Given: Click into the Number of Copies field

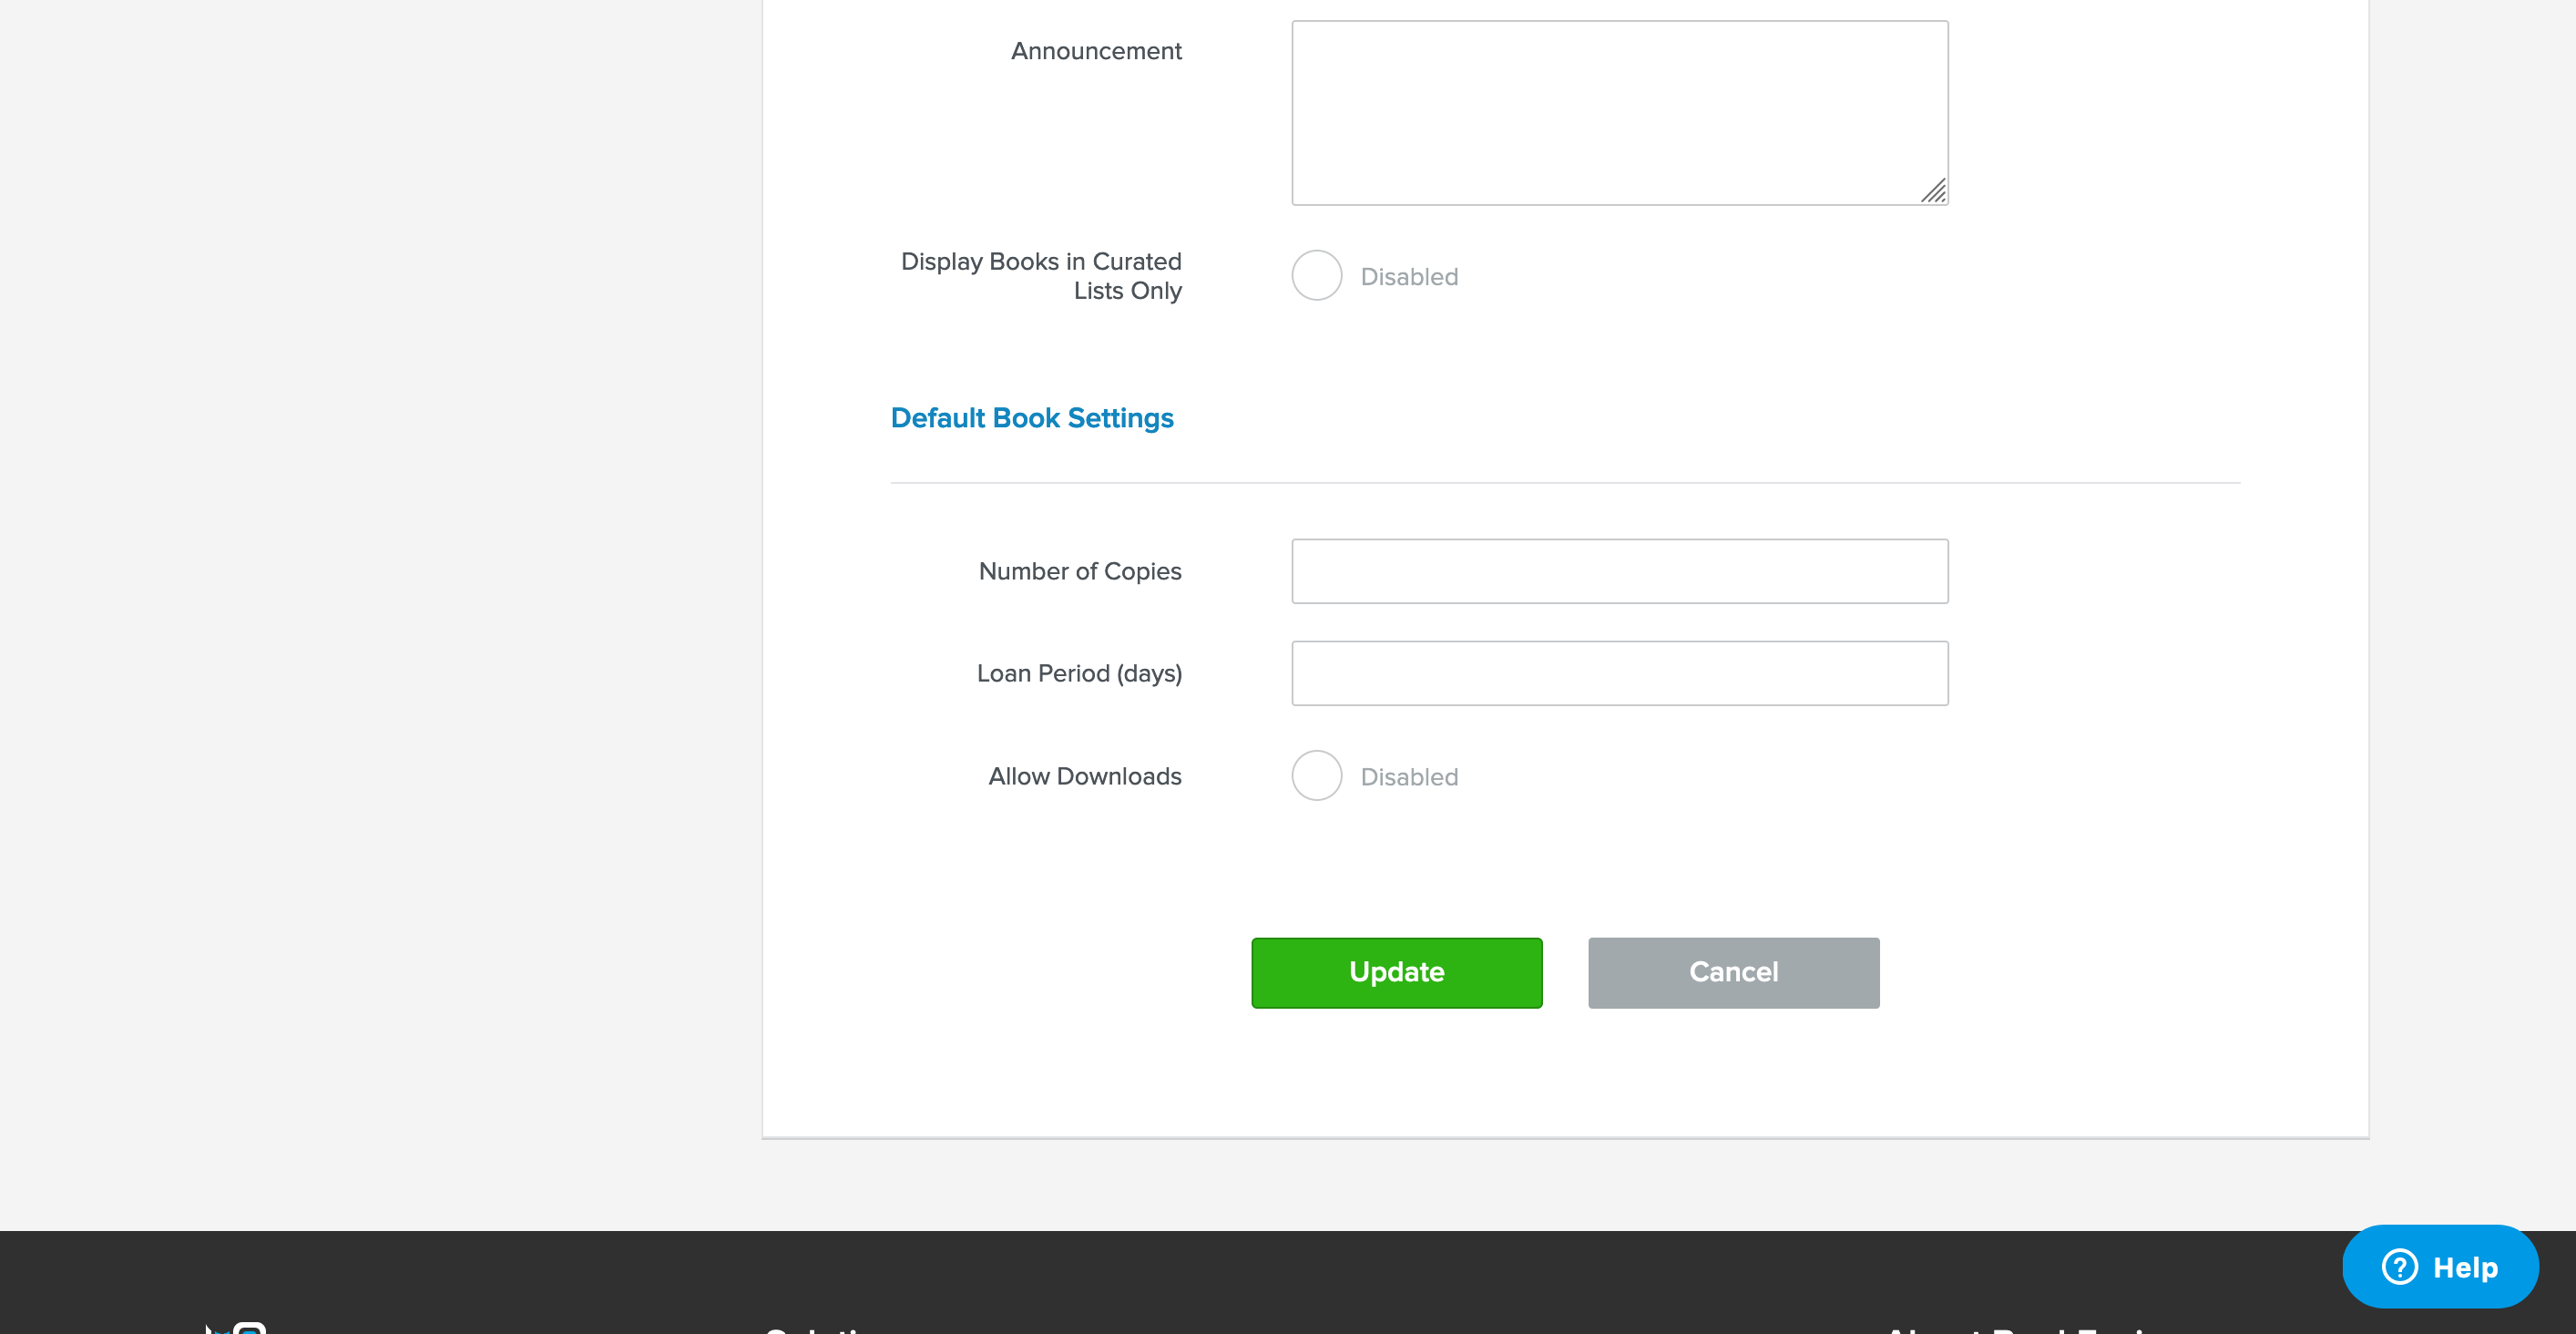Looking at the screenshot, I should point(1619,571).
